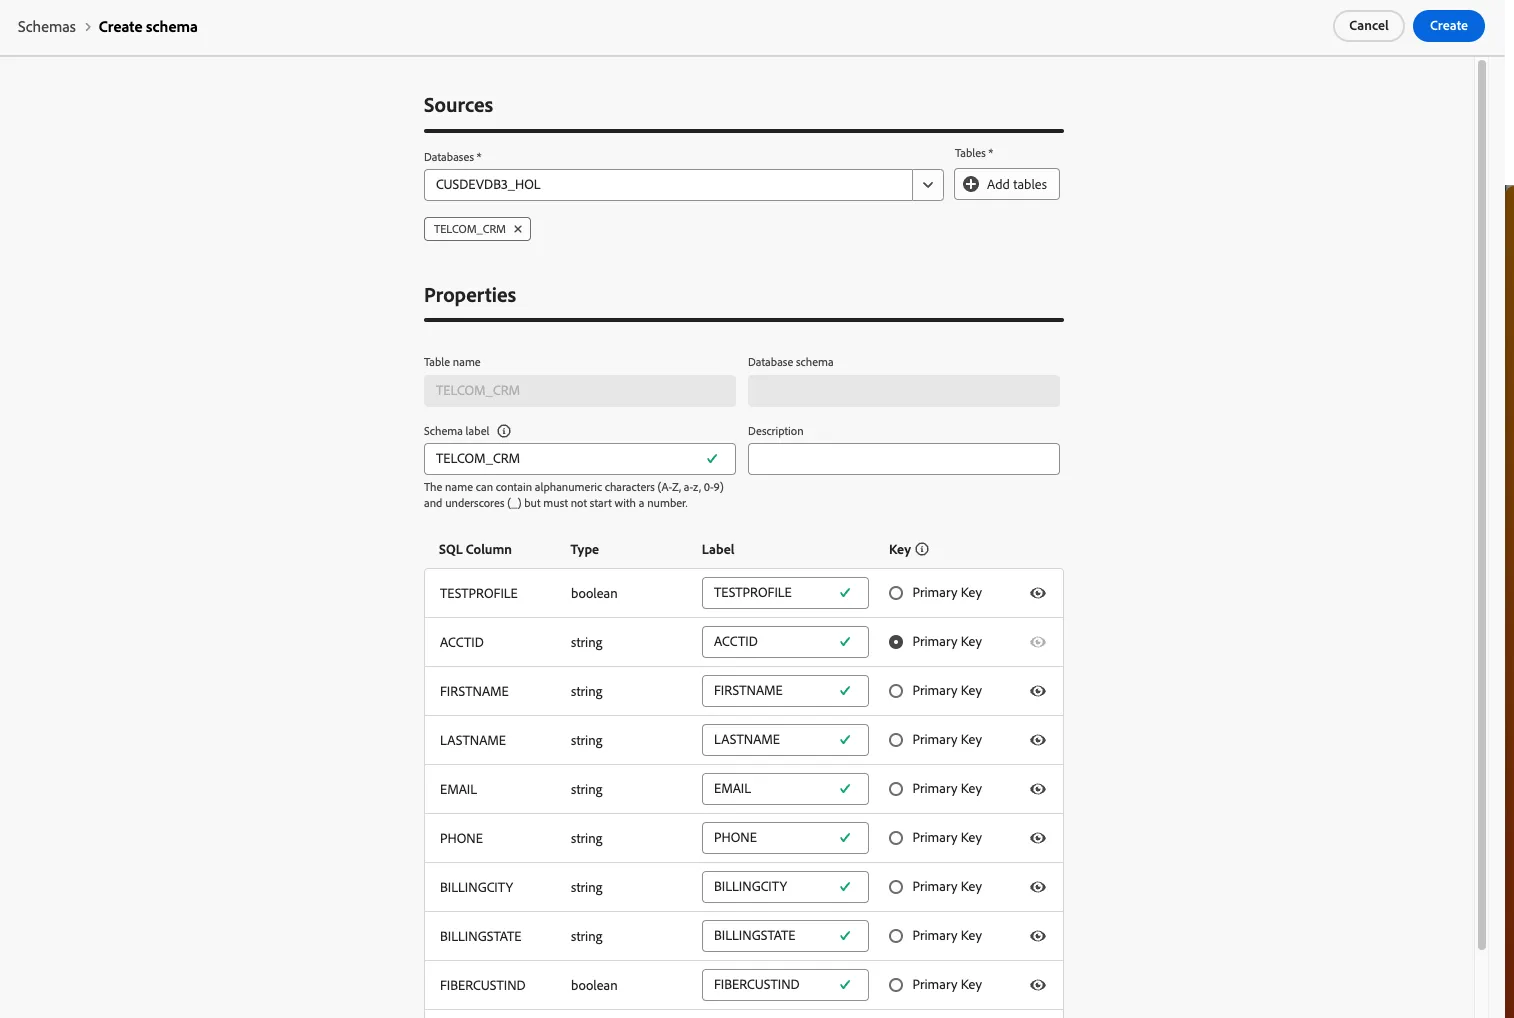Open the Databases dropdown arrow
Viewport: 1514px width, 1018px height.
click(928, 185)
